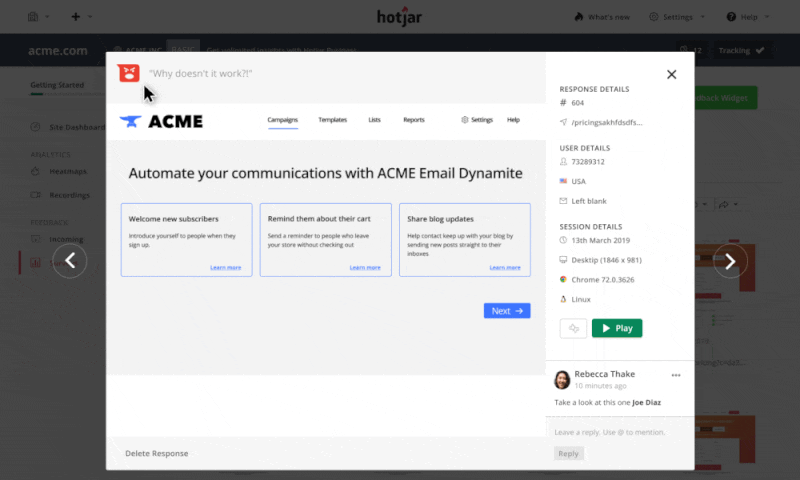Screen dimensions: 800x480
Task: Click Delete Response link
Action: [157, 453]
